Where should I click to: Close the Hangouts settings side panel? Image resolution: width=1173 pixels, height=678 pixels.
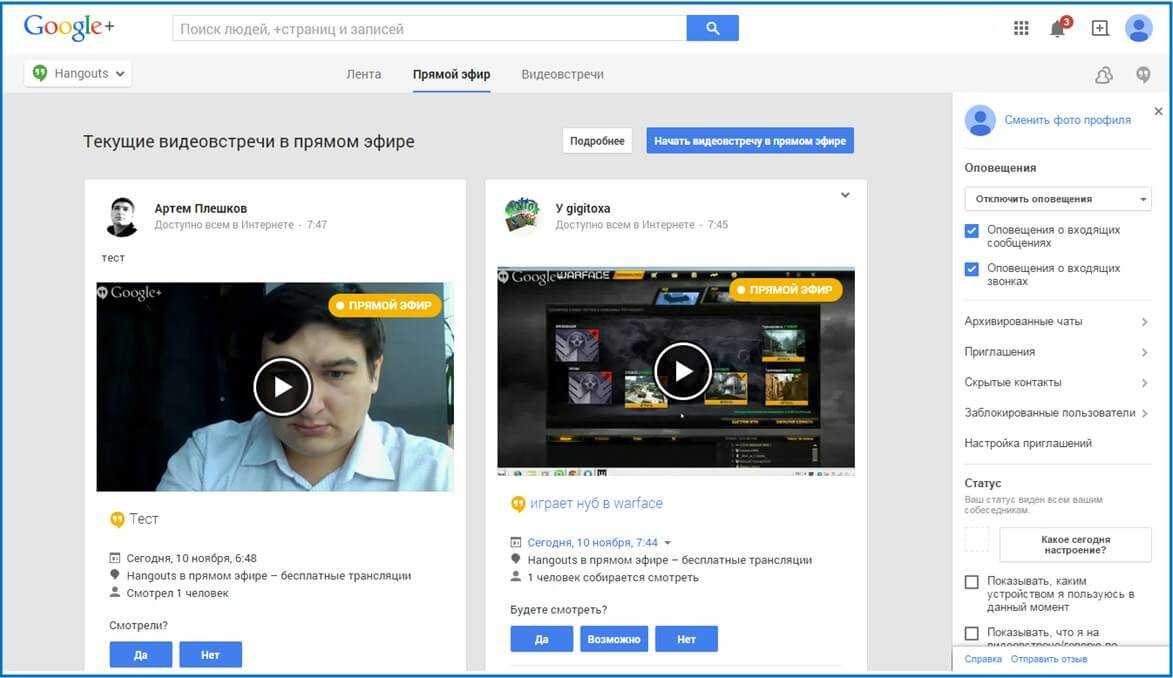1158,111
